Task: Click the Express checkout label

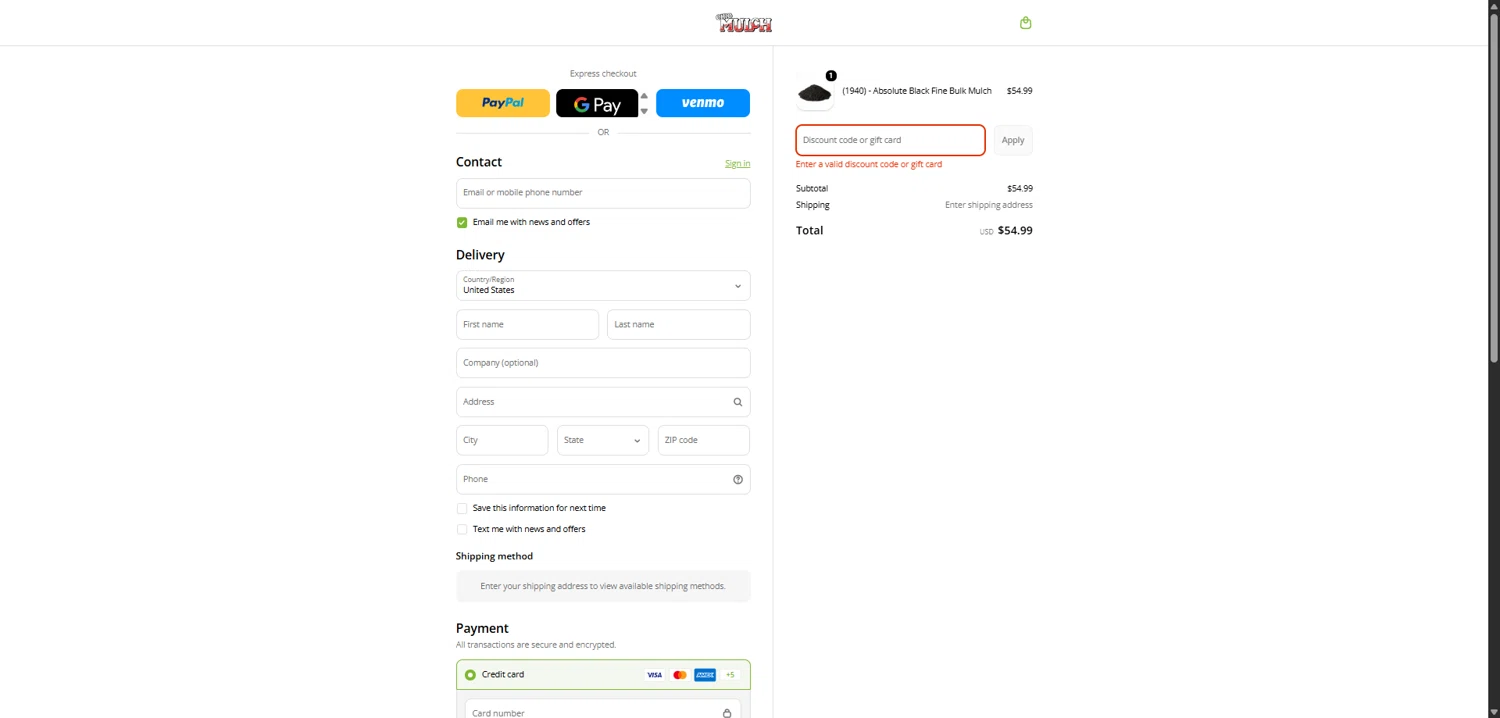Action: pos(603,74)
